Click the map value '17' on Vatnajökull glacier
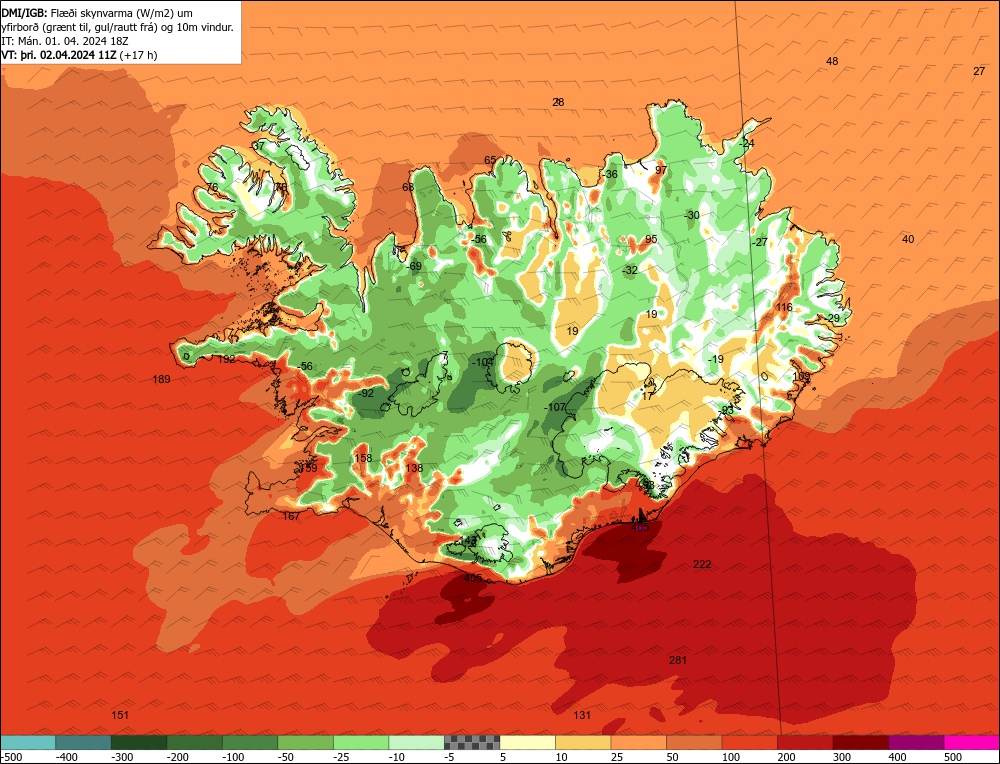Image resolution: width=1000 pixels, height=764 pixels. click(x=648, y=396)
